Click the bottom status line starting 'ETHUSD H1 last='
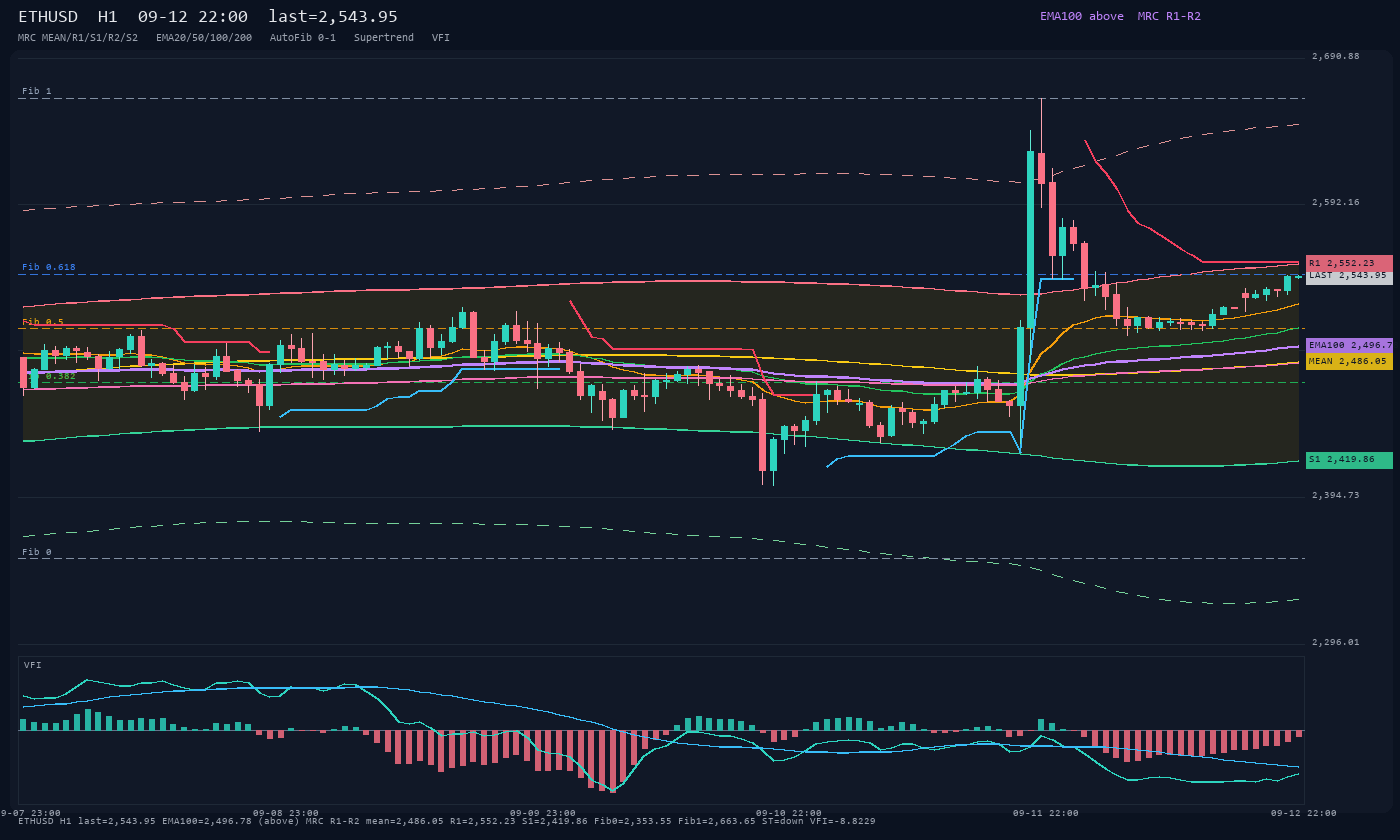The width and height of the screenshot is (1400, 840). point(447,822)
